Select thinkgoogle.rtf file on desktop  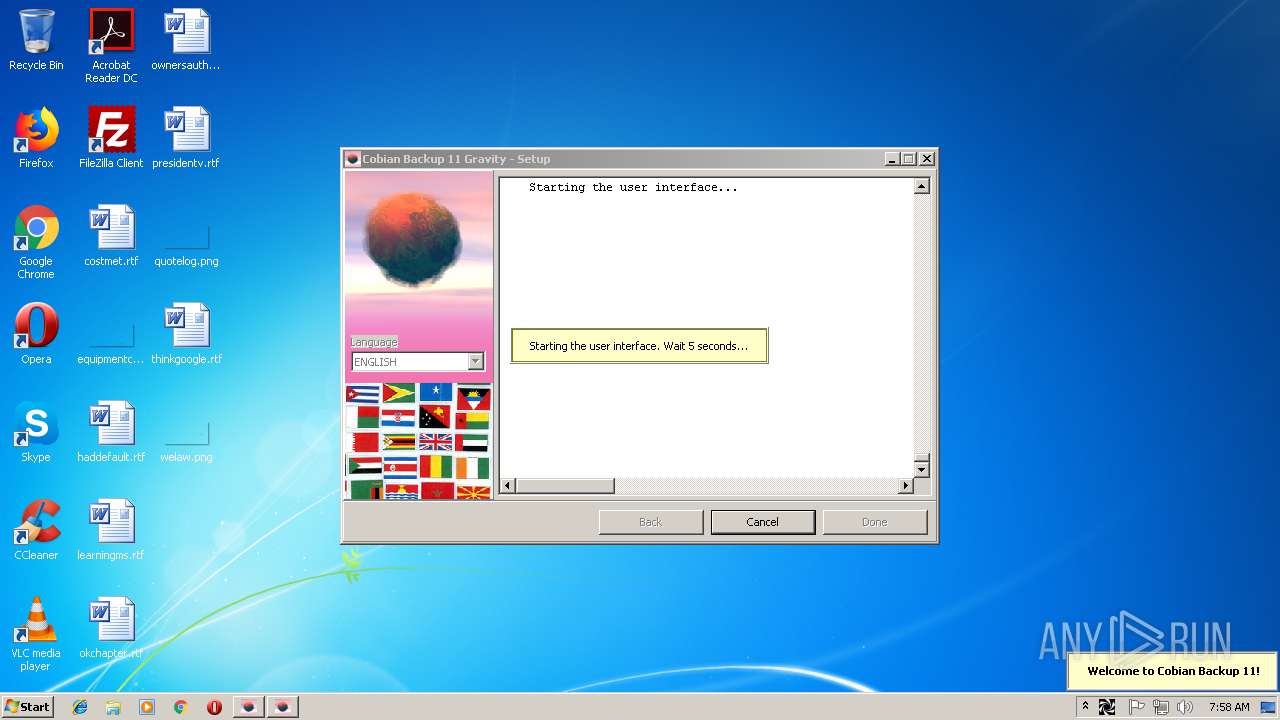coord(186,334)
